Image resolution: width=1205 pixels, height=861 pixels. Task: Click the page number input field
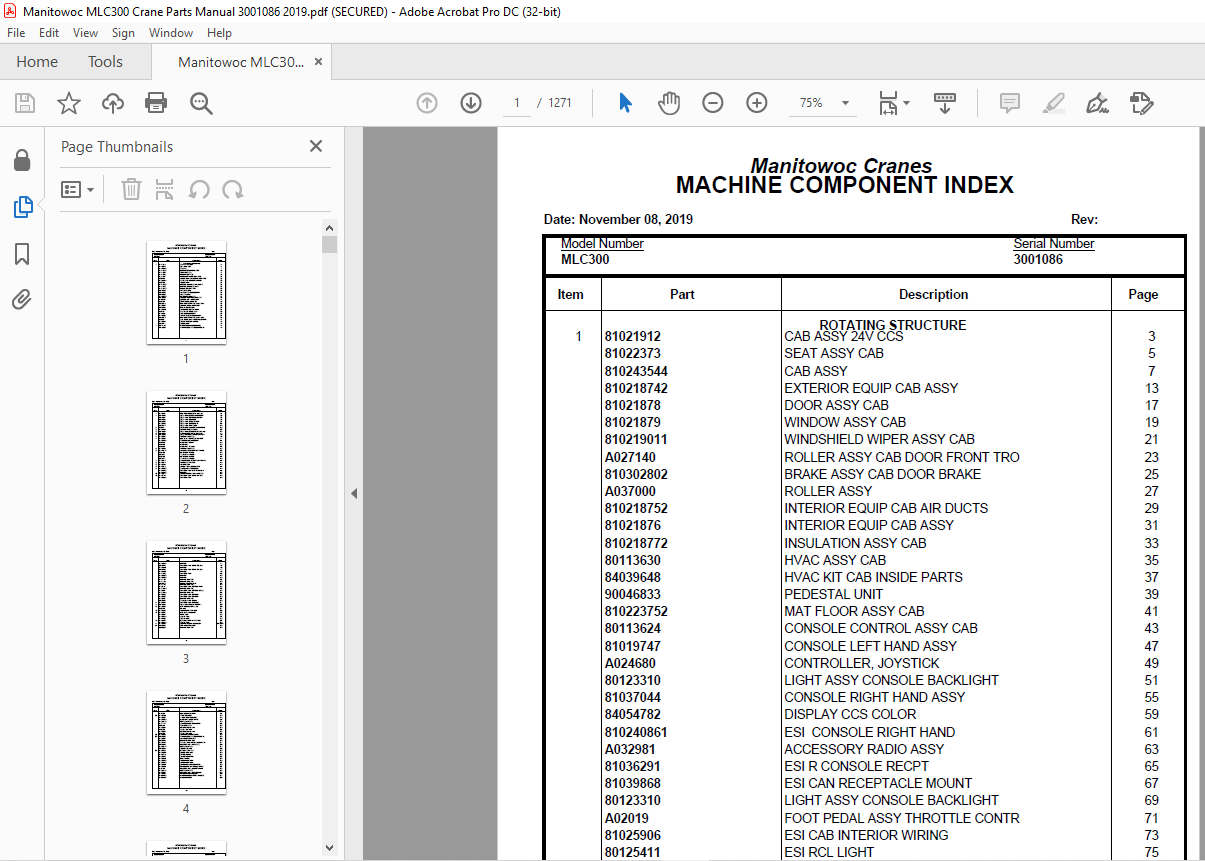coord(516,103)
